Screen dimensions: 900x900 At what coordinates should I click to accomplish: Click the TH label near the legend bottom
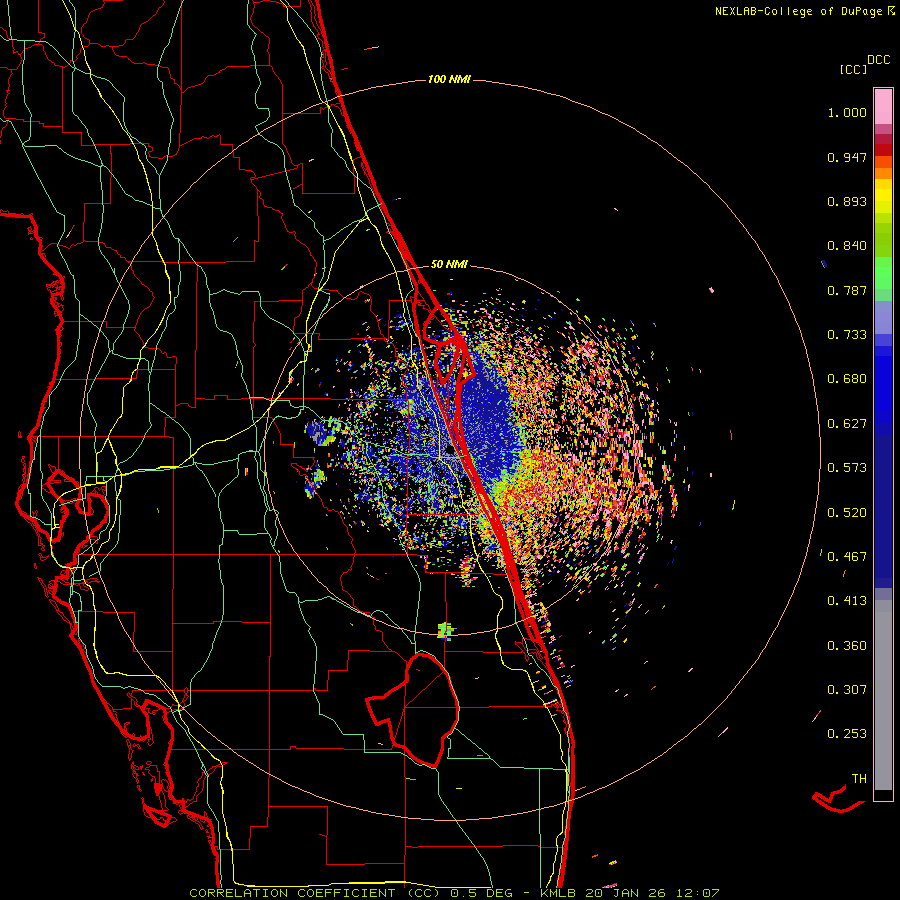pos(859,779)
